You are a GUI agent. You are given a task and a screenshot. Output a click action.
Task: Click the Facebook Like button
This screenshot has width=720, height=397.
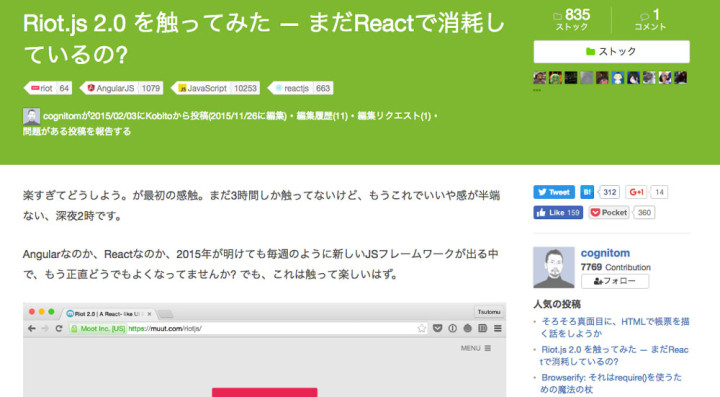[558, 212]
